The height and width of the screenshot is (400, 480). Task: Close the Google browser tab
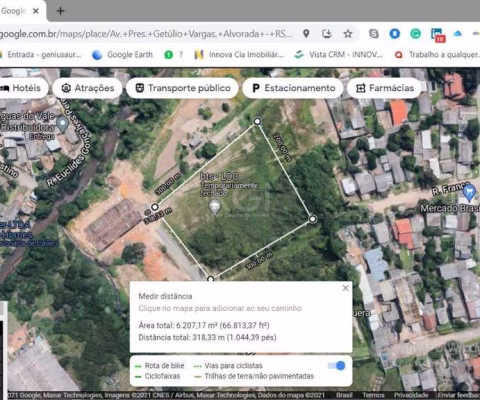36,11
